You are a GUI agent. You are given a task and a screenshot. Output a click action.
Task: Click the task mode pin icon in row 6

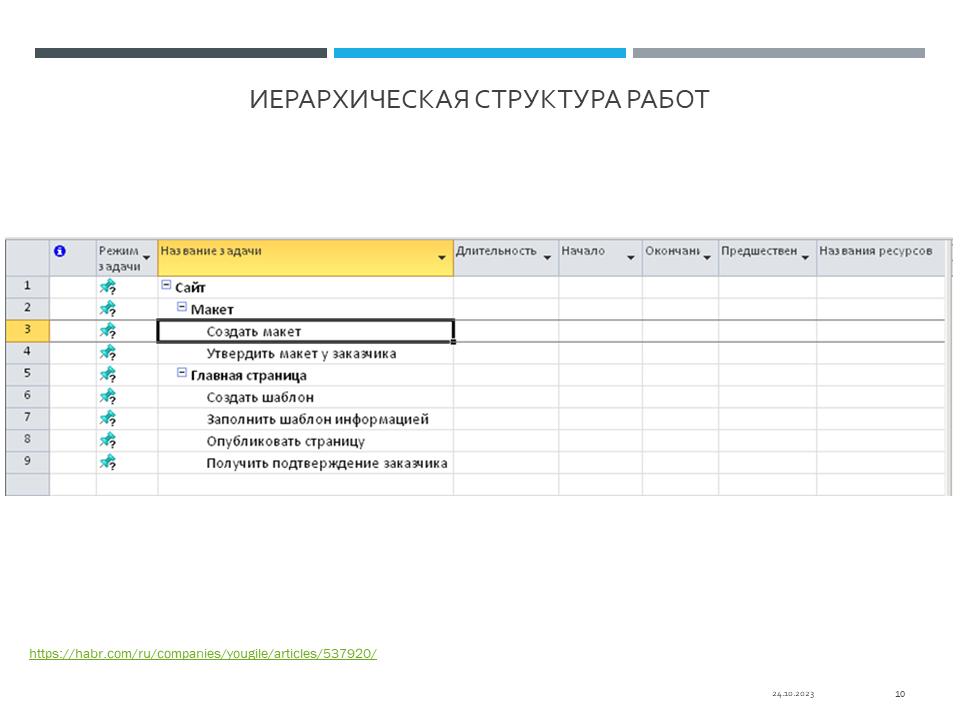[108, 397]
